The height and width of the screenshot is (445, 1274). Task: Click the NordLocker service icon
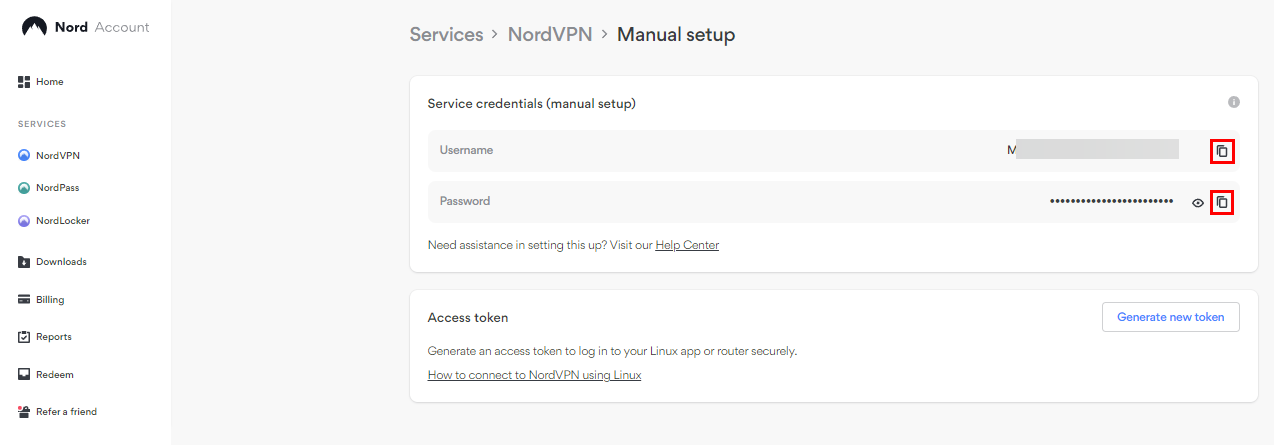click(x=24, y=221)
